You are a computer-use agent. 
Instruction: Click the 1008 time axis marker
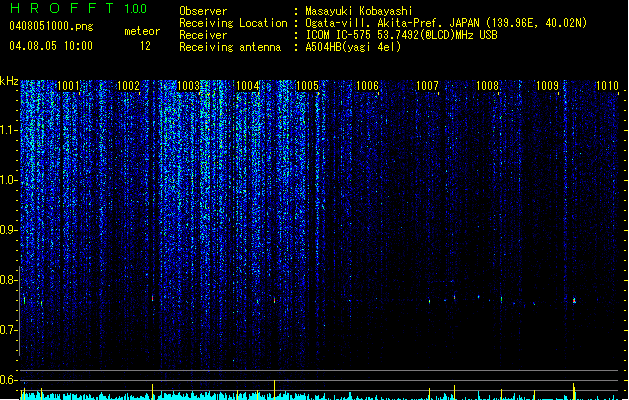487,86
